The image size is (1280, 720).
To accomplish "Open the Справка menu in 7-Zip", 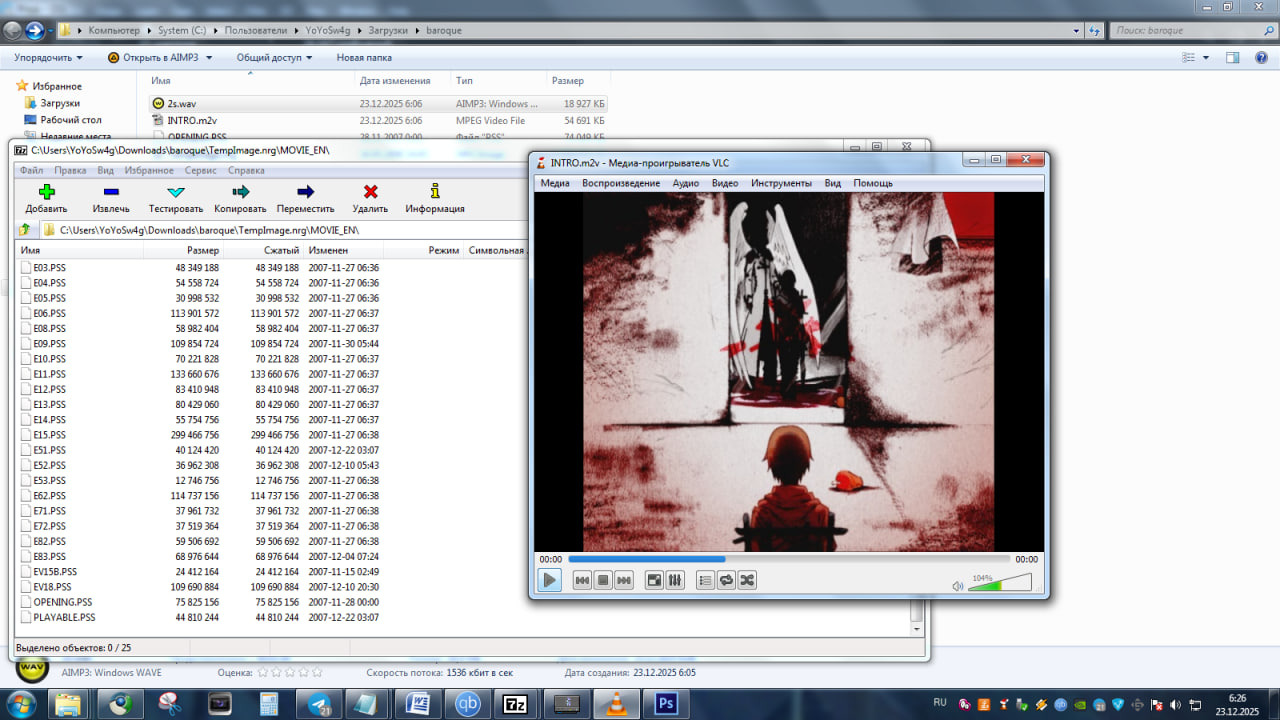I will point(246,171).
